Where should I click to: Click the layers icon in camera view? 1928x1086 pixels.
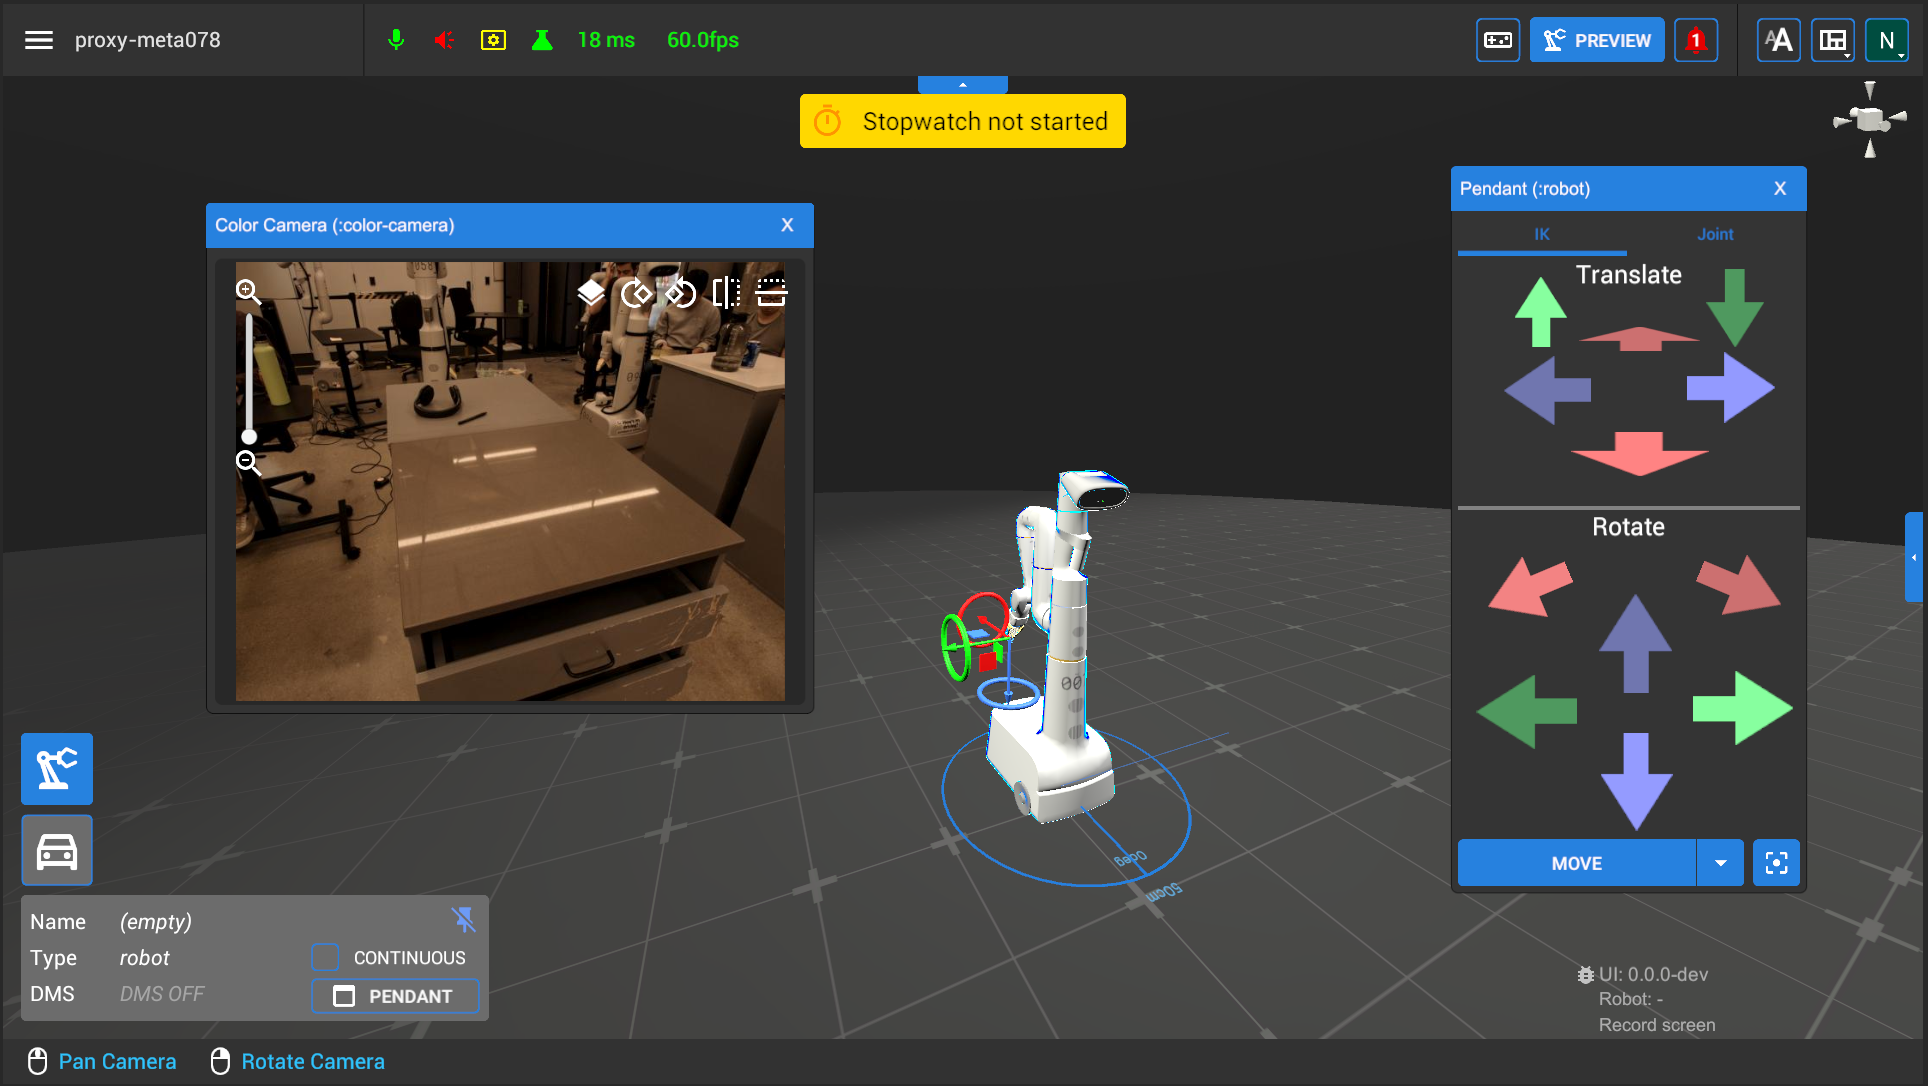coord(591,292)
